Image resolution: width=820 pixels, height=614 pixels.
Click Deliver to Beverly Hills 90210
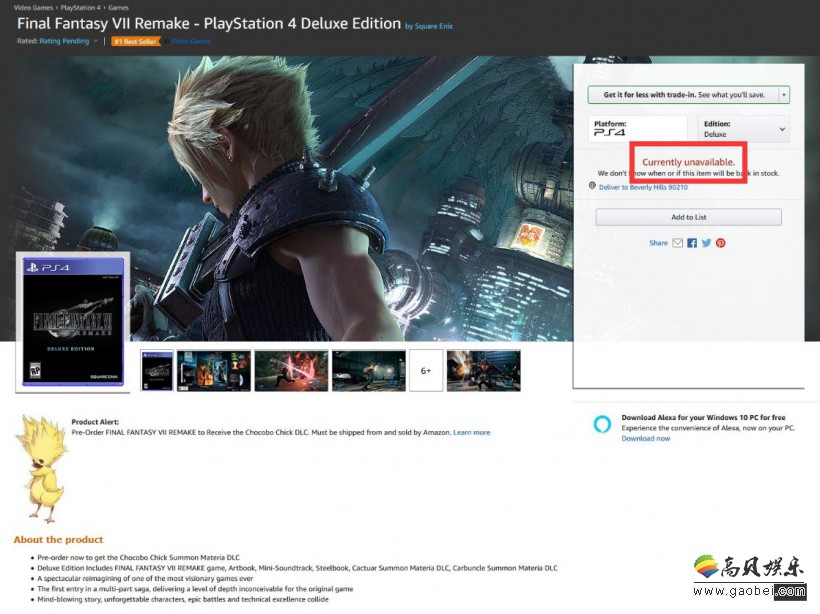pos(643,187)
